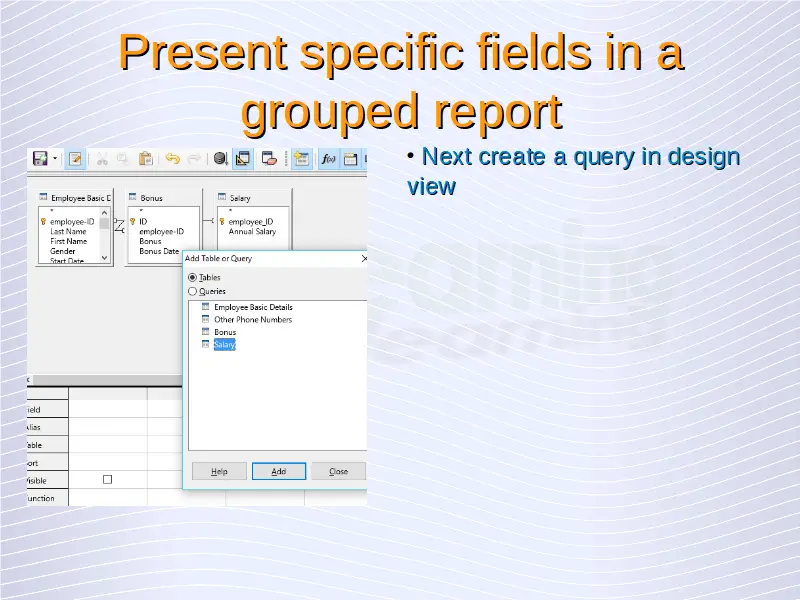Select ID key field in Bonus table
Viewport: 800px width, 600px height.
pos(143,222)
